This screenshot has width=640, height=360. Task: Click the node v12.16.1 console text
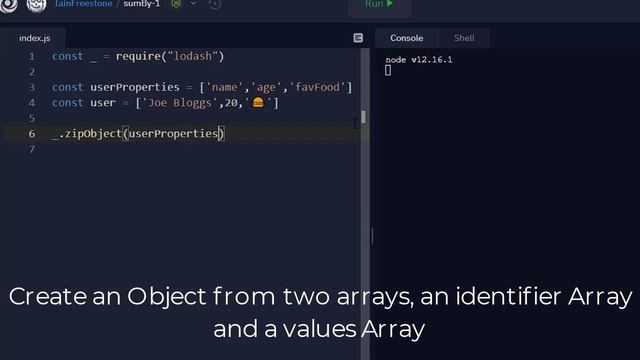pos(419,60)
